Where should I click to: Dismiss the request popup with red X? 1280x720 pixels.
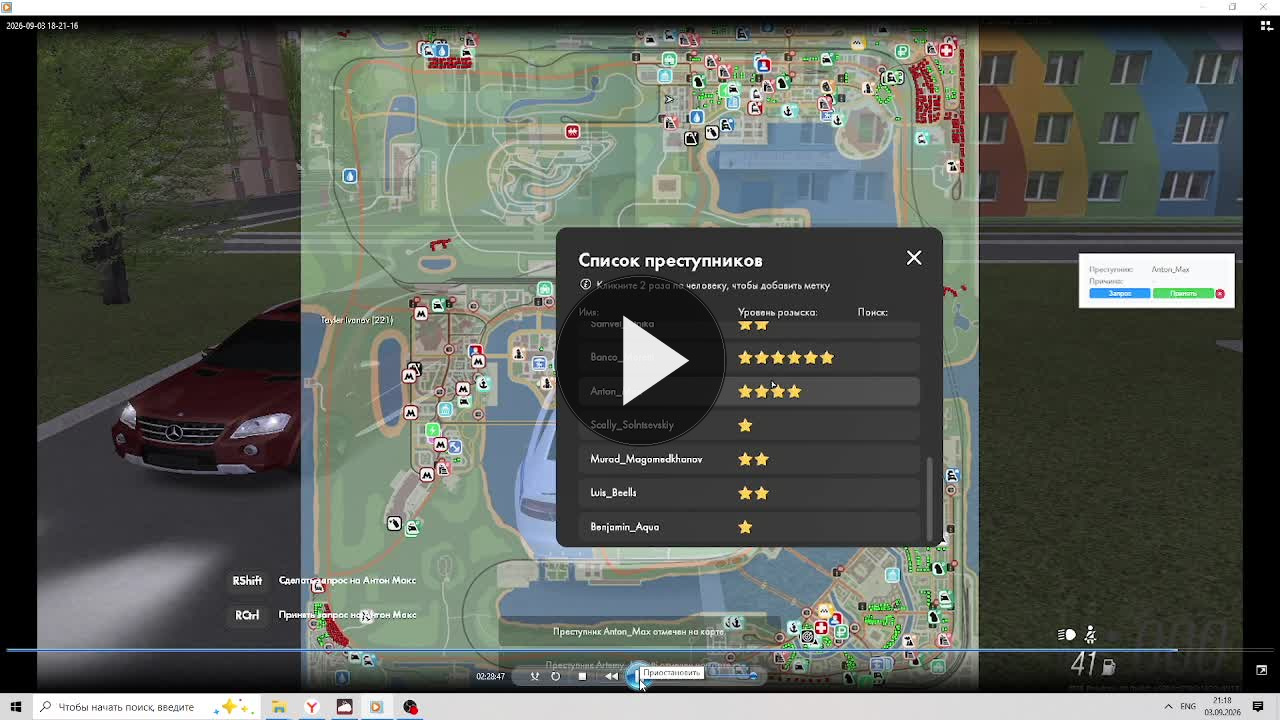point(1220,294)
